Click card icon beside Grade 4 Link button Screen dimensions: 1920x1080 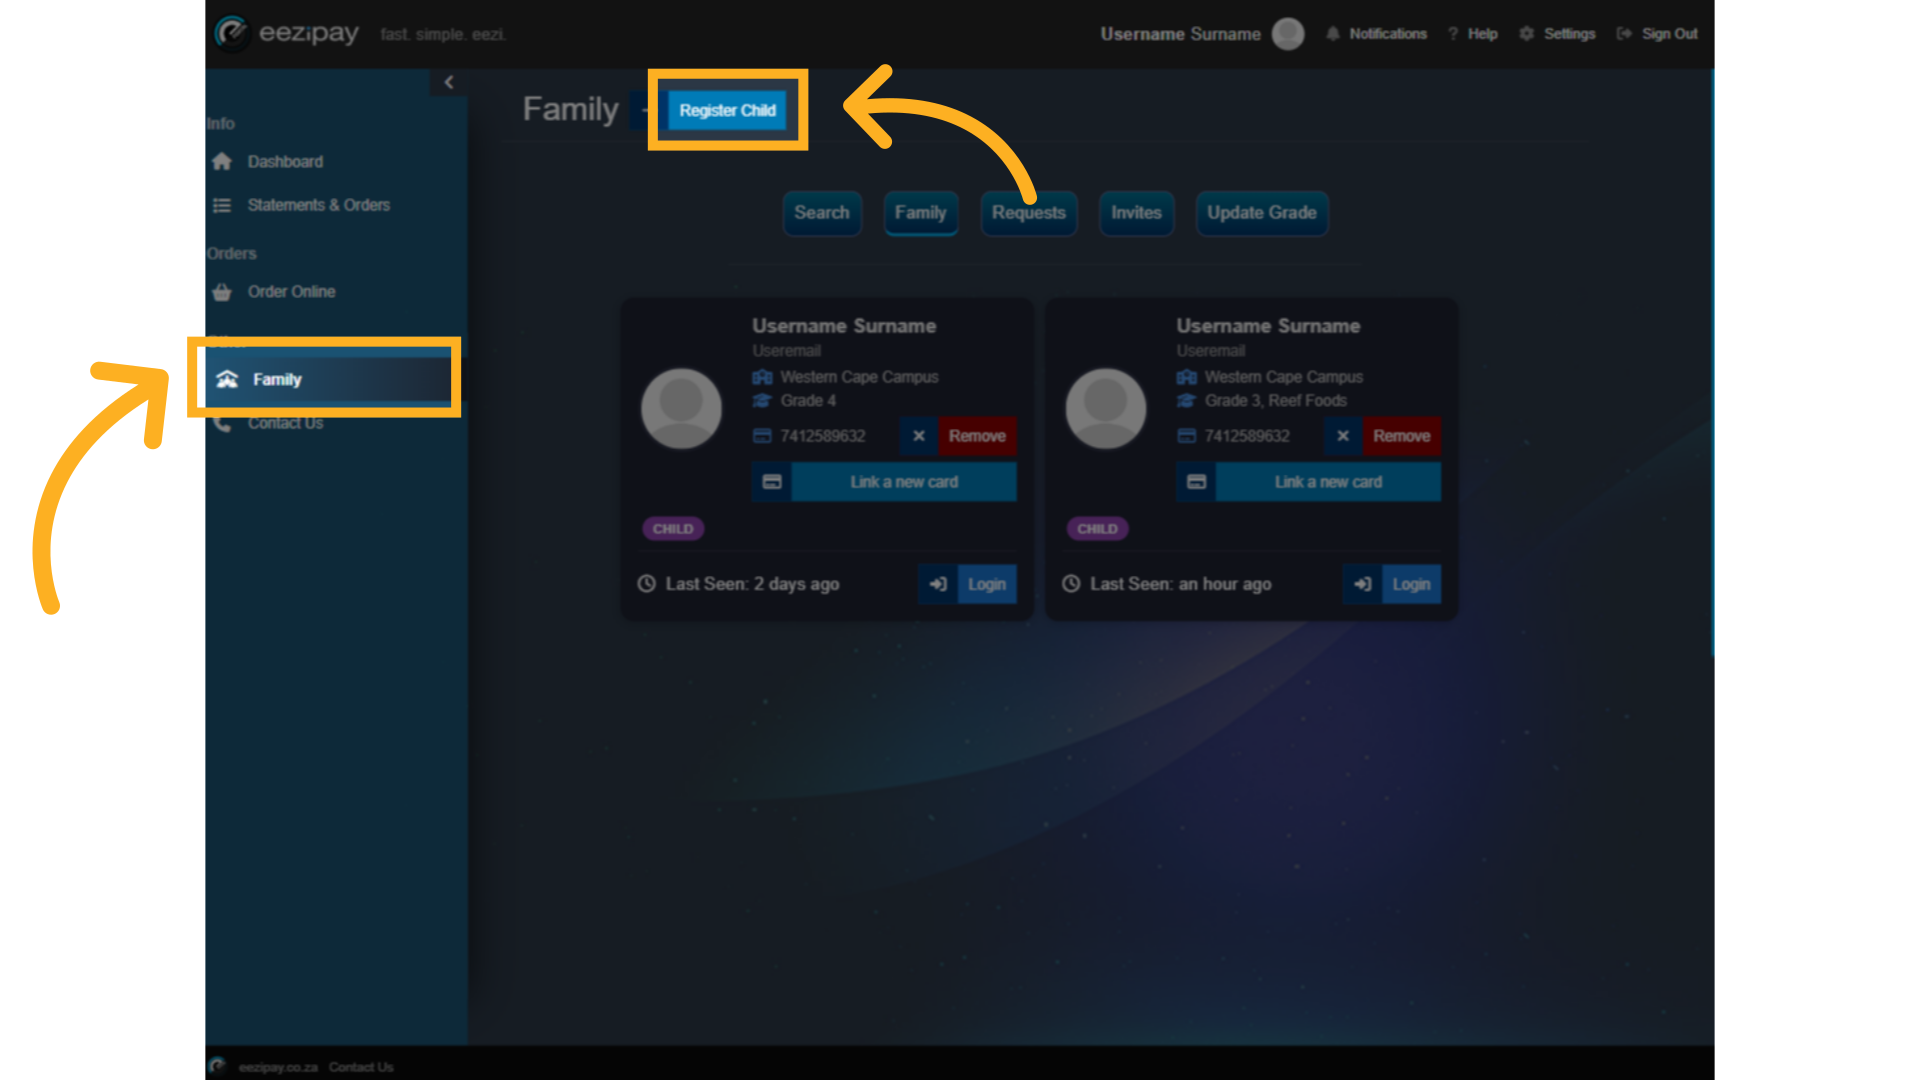coord(772,482)
